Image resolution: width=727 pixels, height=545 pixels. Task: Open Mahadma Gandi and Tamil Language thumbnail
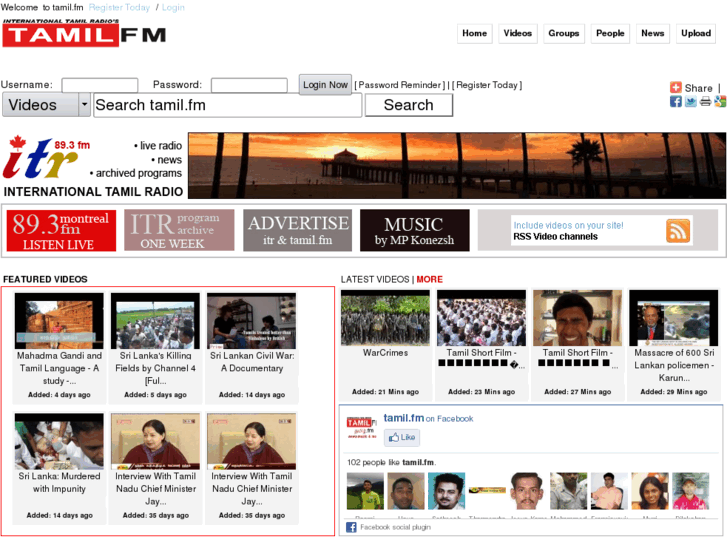coord(59,321)
